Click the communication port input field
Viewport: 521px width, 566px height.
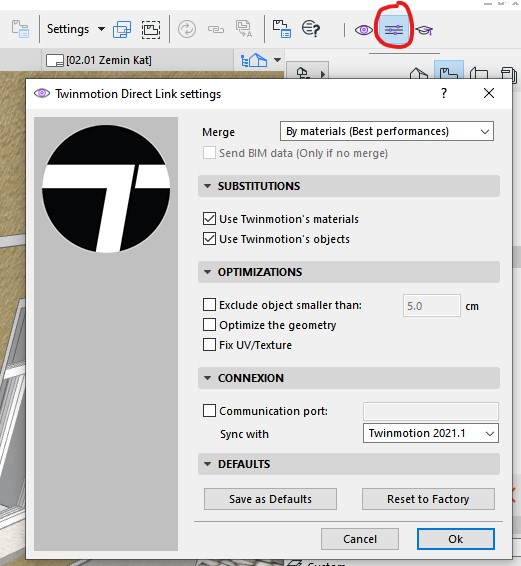pyautogui.click(x=431, y=411)
